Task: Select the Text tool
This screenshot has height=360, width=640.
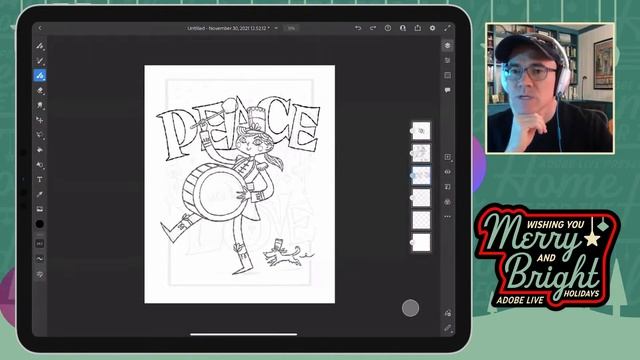Action: tap(40, 180)
